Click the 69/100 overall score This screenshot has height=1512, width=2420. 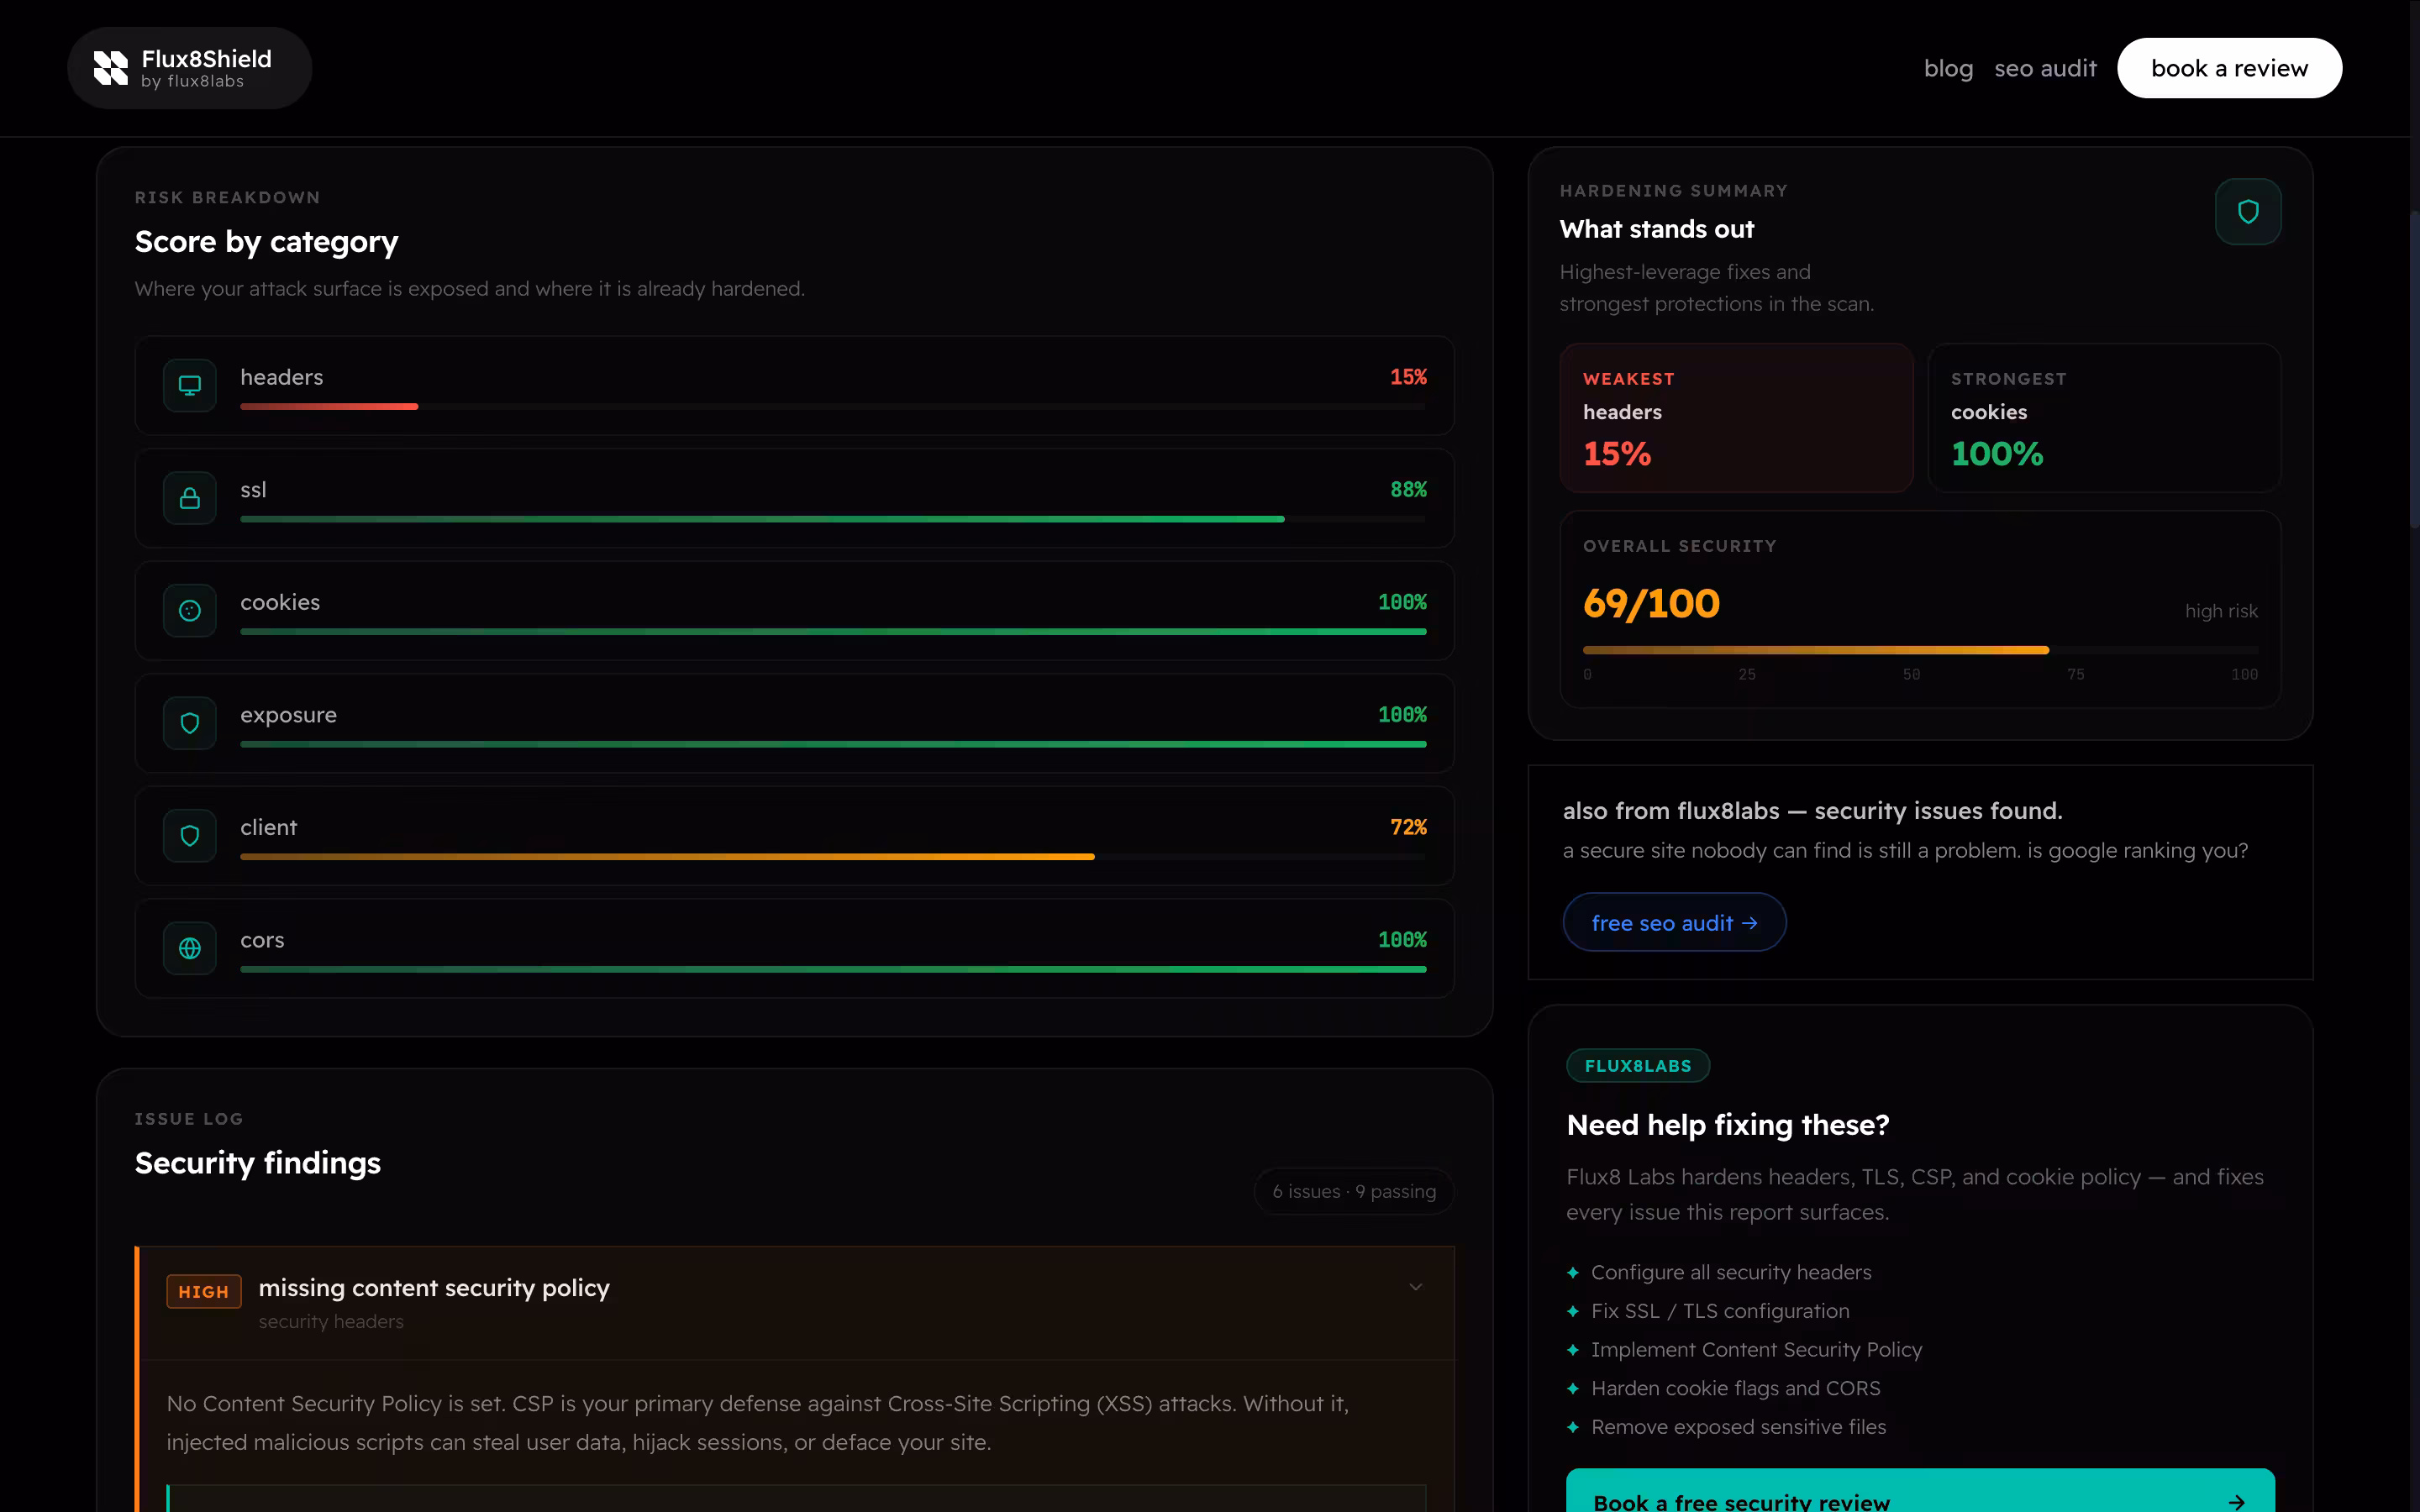[x=1651, y=603]
